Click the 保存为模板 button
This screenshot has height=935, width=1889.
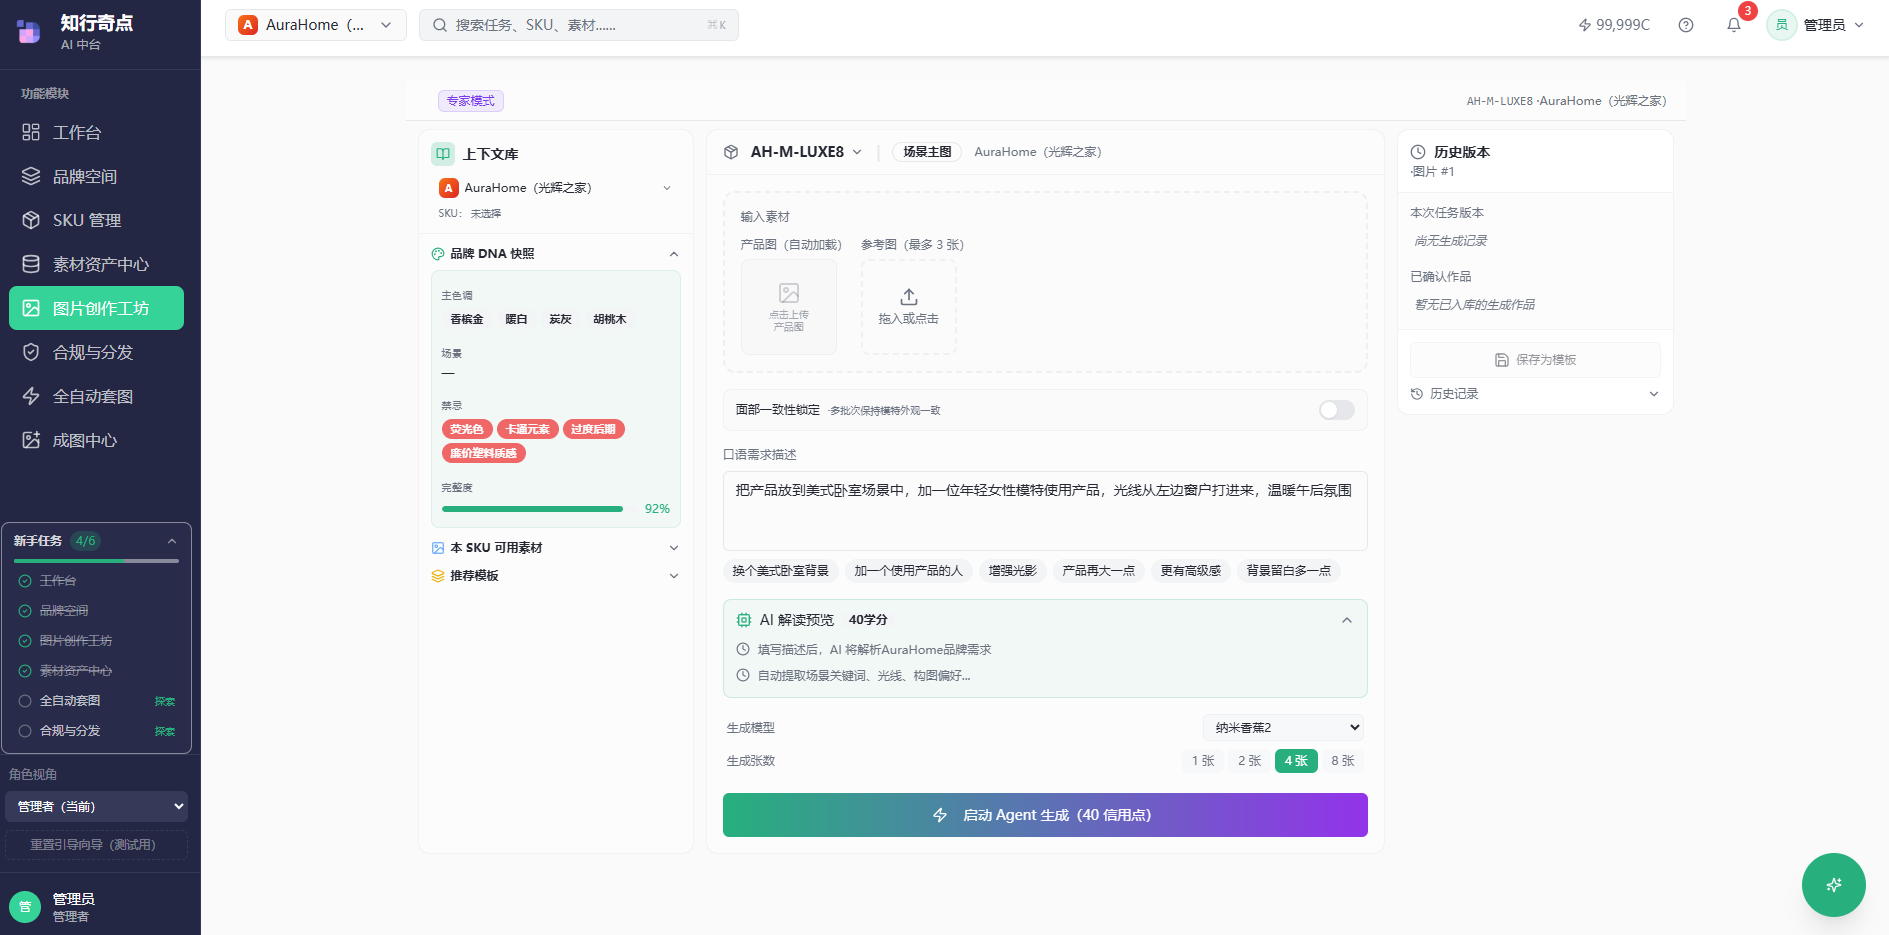point(1534,360)
